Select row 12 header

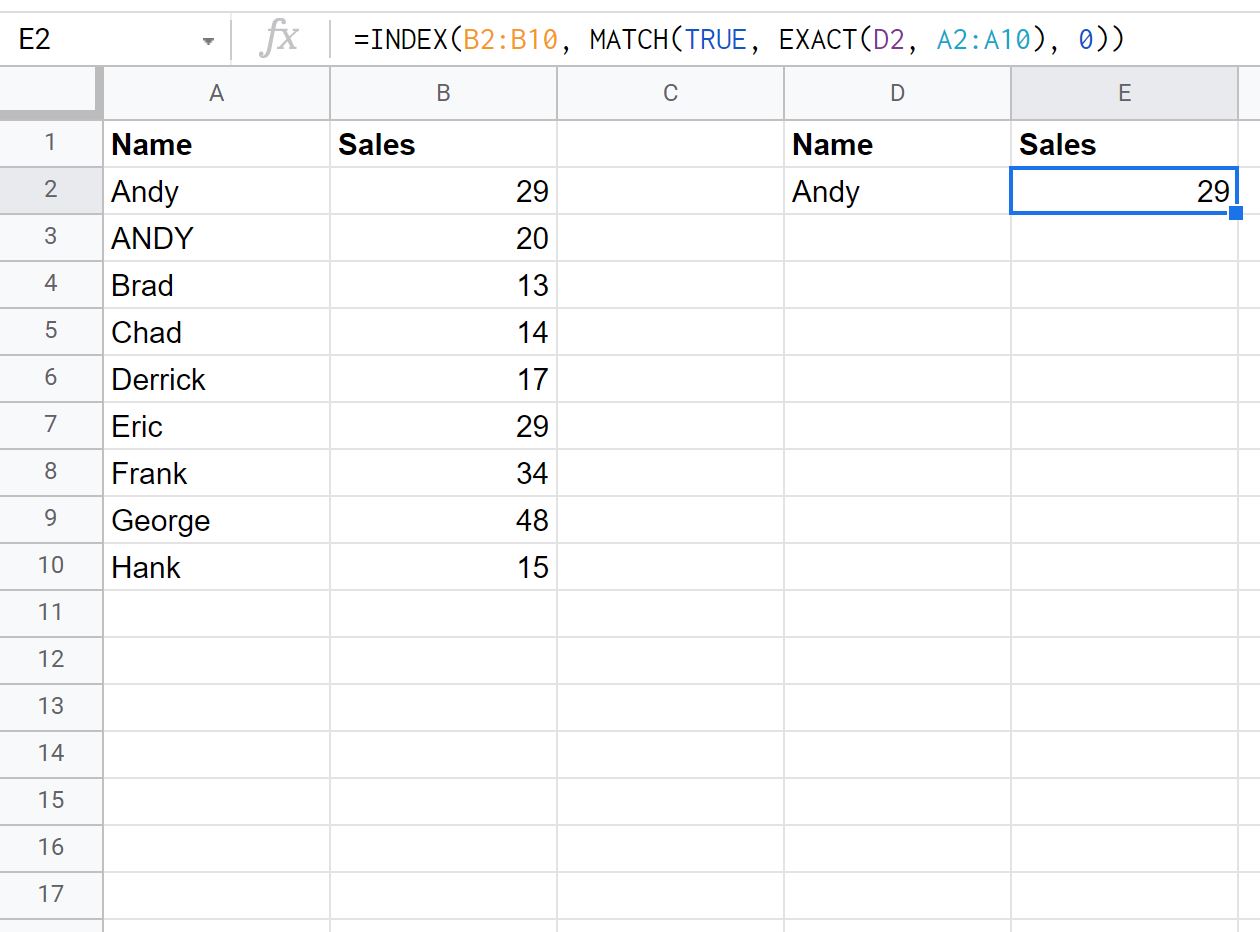click(x=51, y=660)
